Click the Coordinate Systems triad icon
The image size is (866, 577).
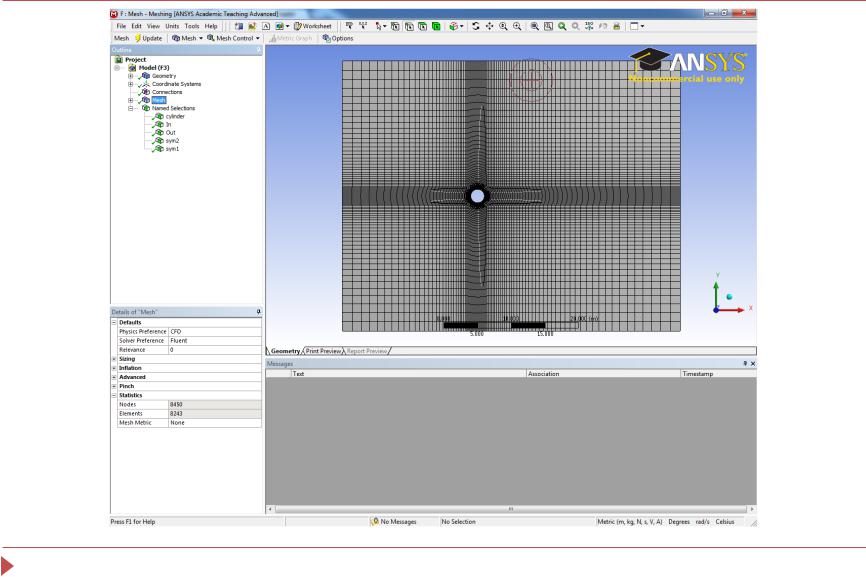[x=146, y=84]
